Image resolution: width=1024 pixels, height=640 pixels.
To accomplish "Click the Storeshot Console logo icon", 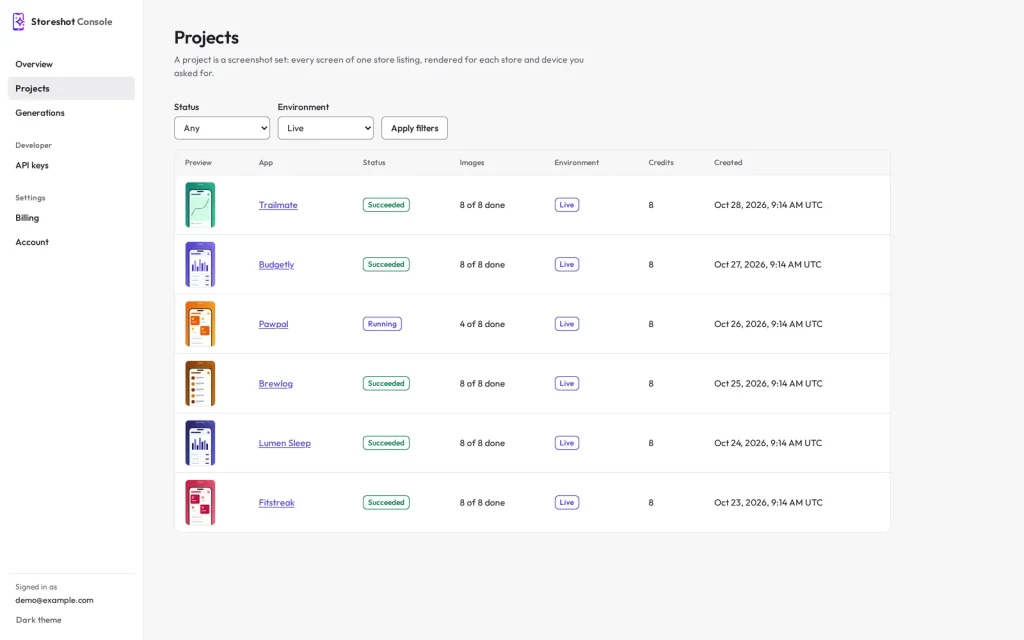I will click(x=18, y=22).
